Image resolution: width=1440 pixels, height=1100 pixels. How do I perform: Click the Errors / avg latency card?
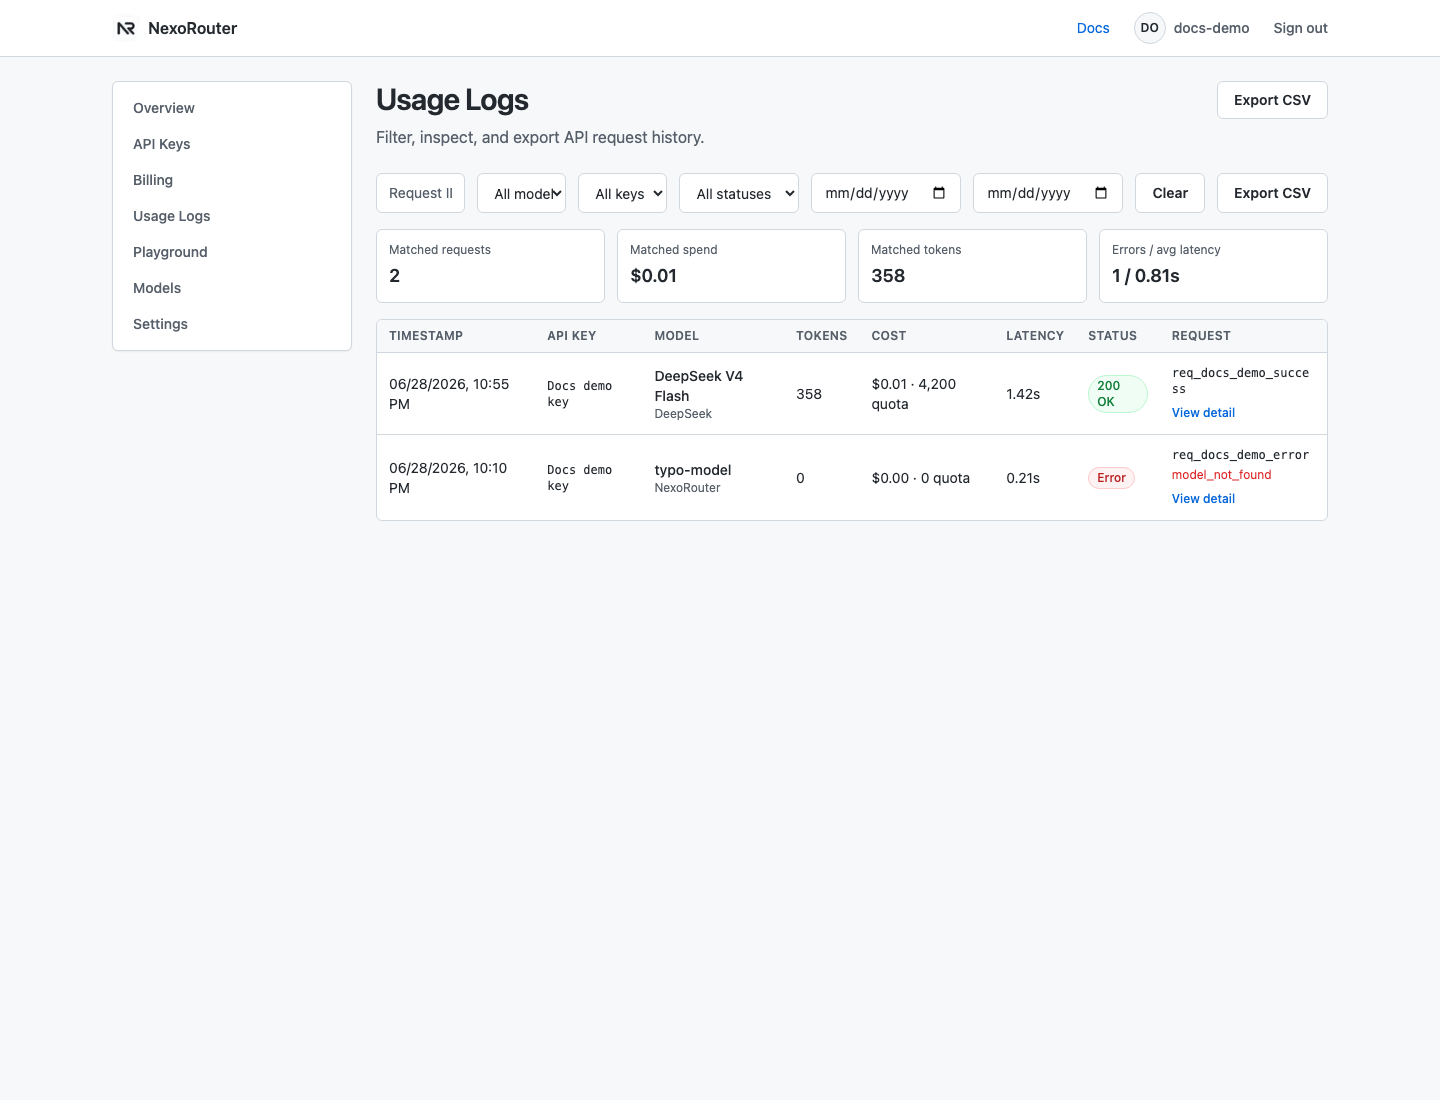point(1213,266)
